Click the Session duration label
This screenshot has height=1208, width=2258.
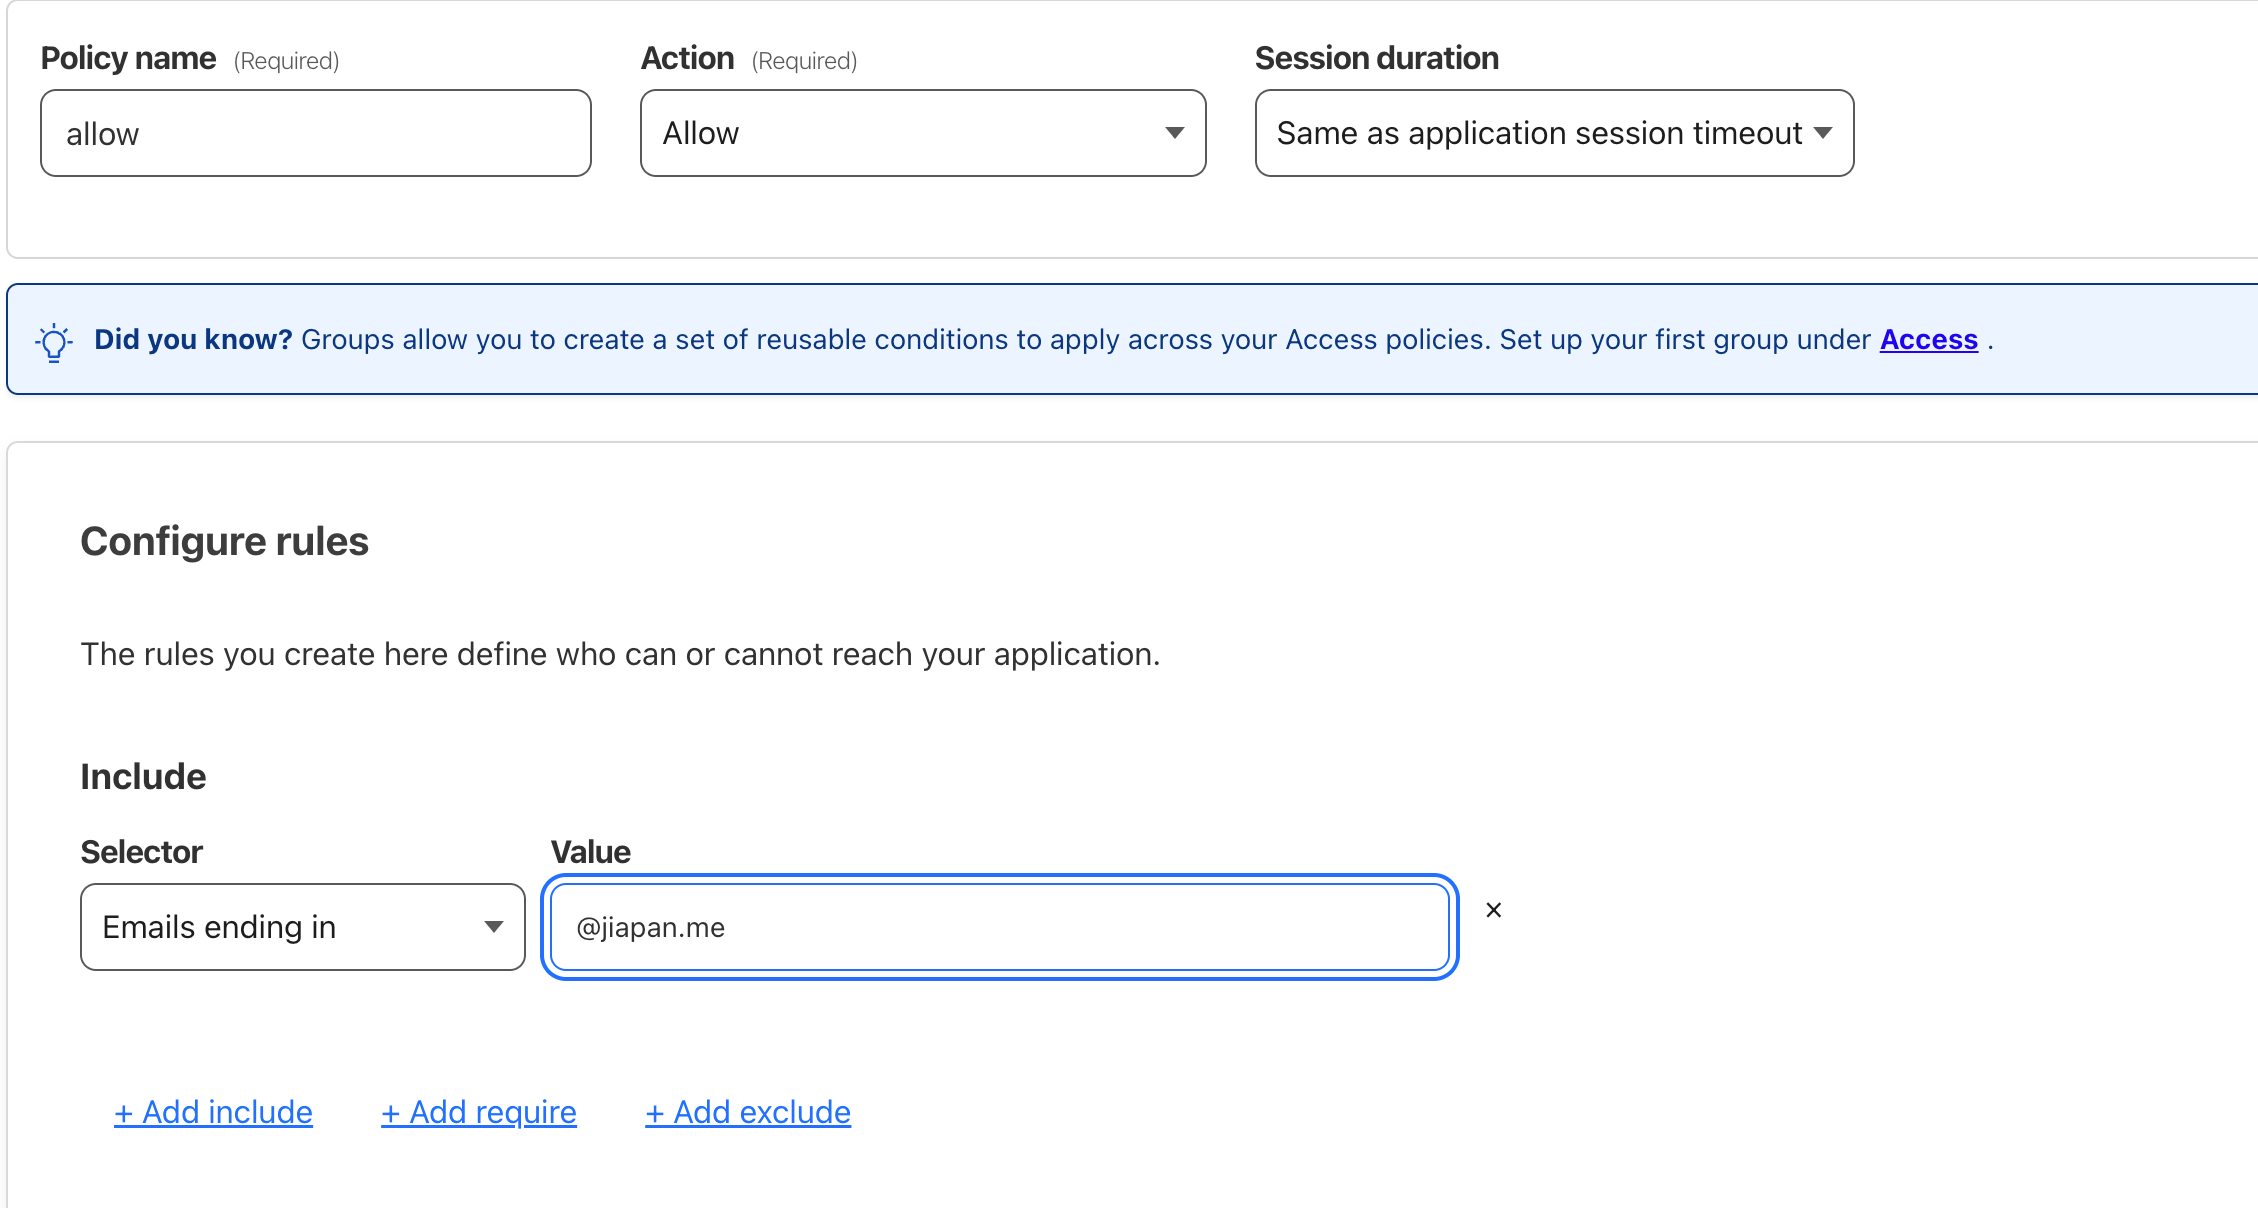coord(1376,59)
